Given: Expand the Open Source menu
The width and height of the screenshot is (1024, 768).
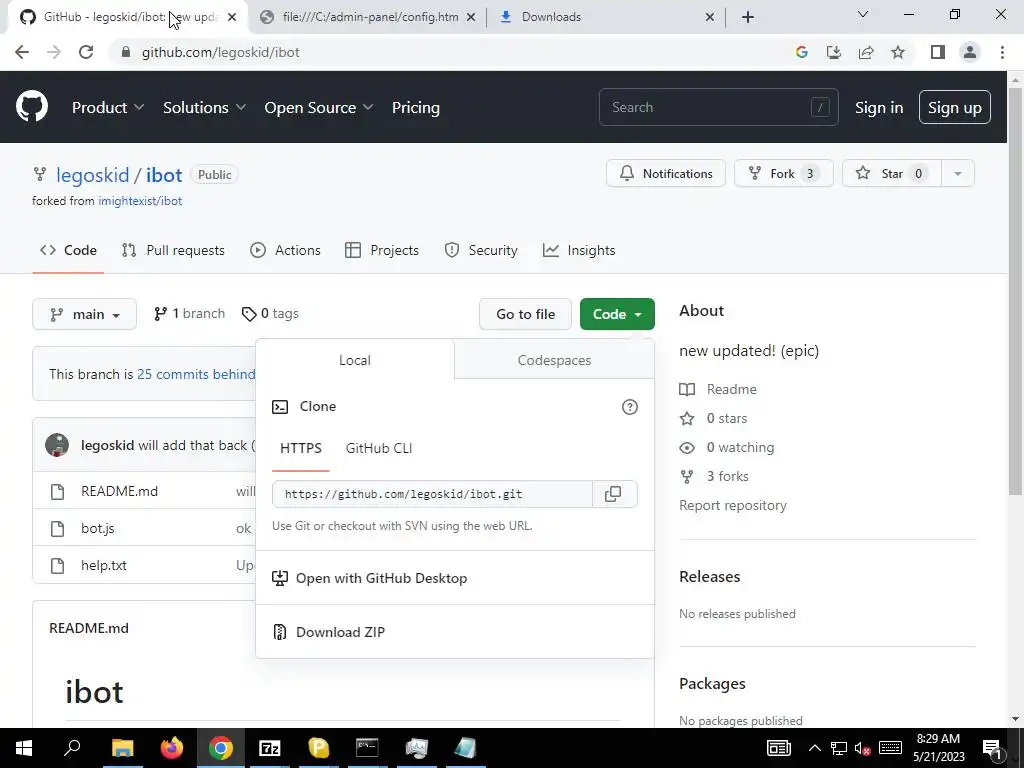Looking at the screenshot, I should pyautogui.click(x=319, y=108).
